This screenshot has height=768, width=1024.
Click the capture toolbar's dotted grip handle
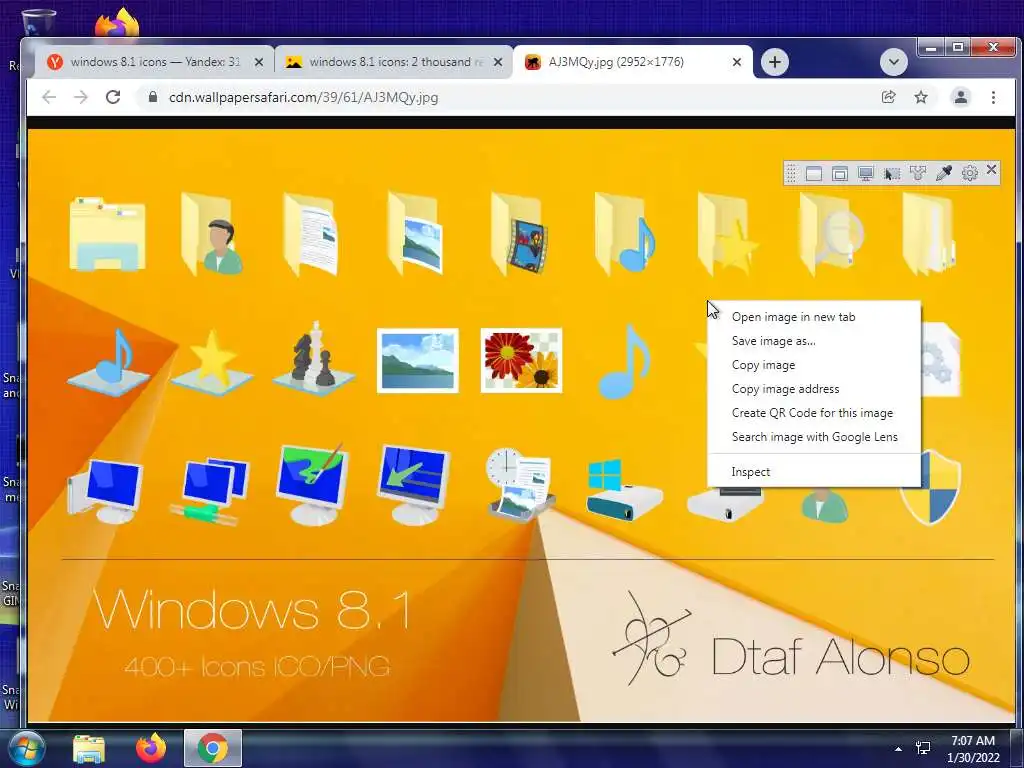click(791, 173)
